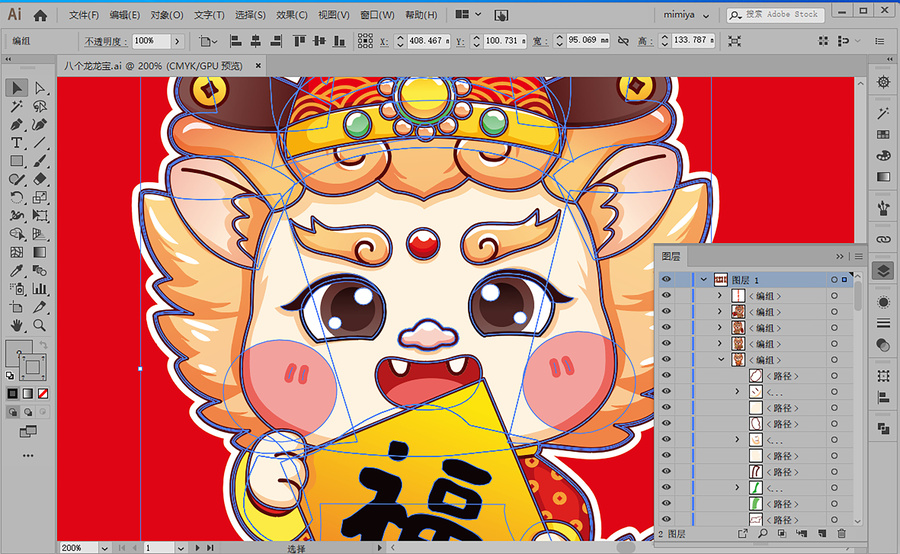
Task: Select the Paintbrush tool
Action: click(x=40, y=161)
